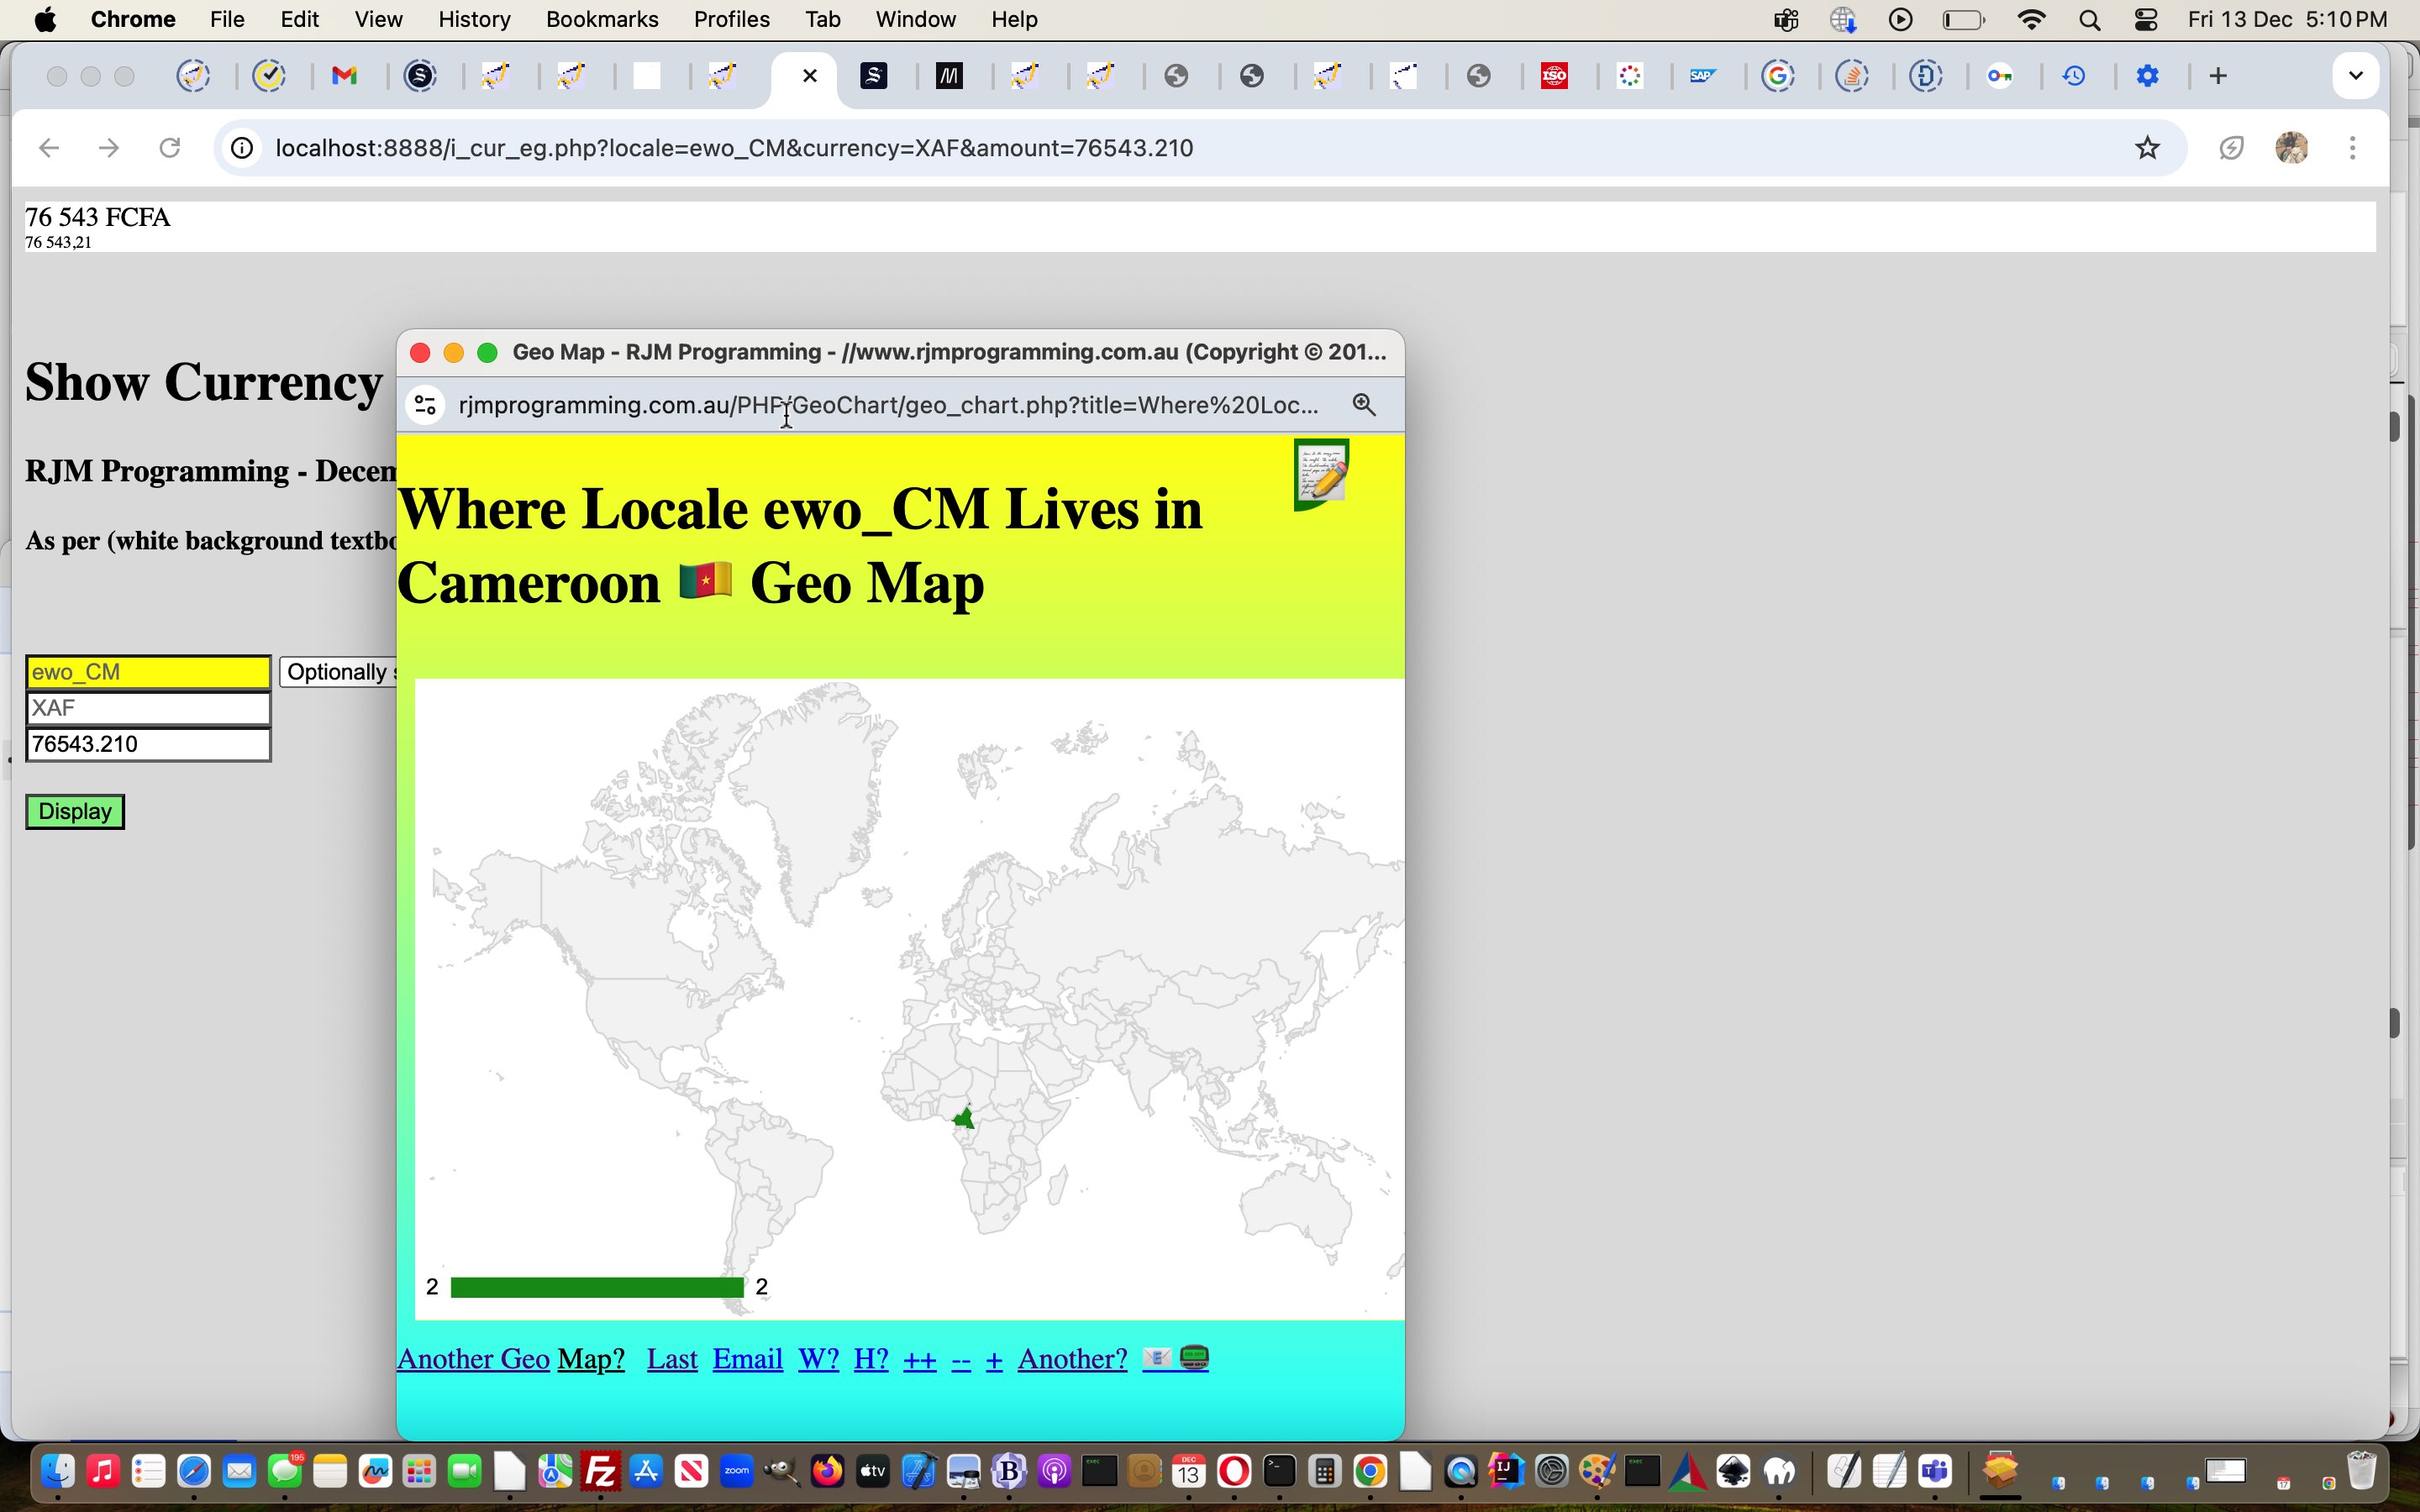Open the Profiles menu
Viewport: 2420px width, 1512px height.
[x=731, y=19]
